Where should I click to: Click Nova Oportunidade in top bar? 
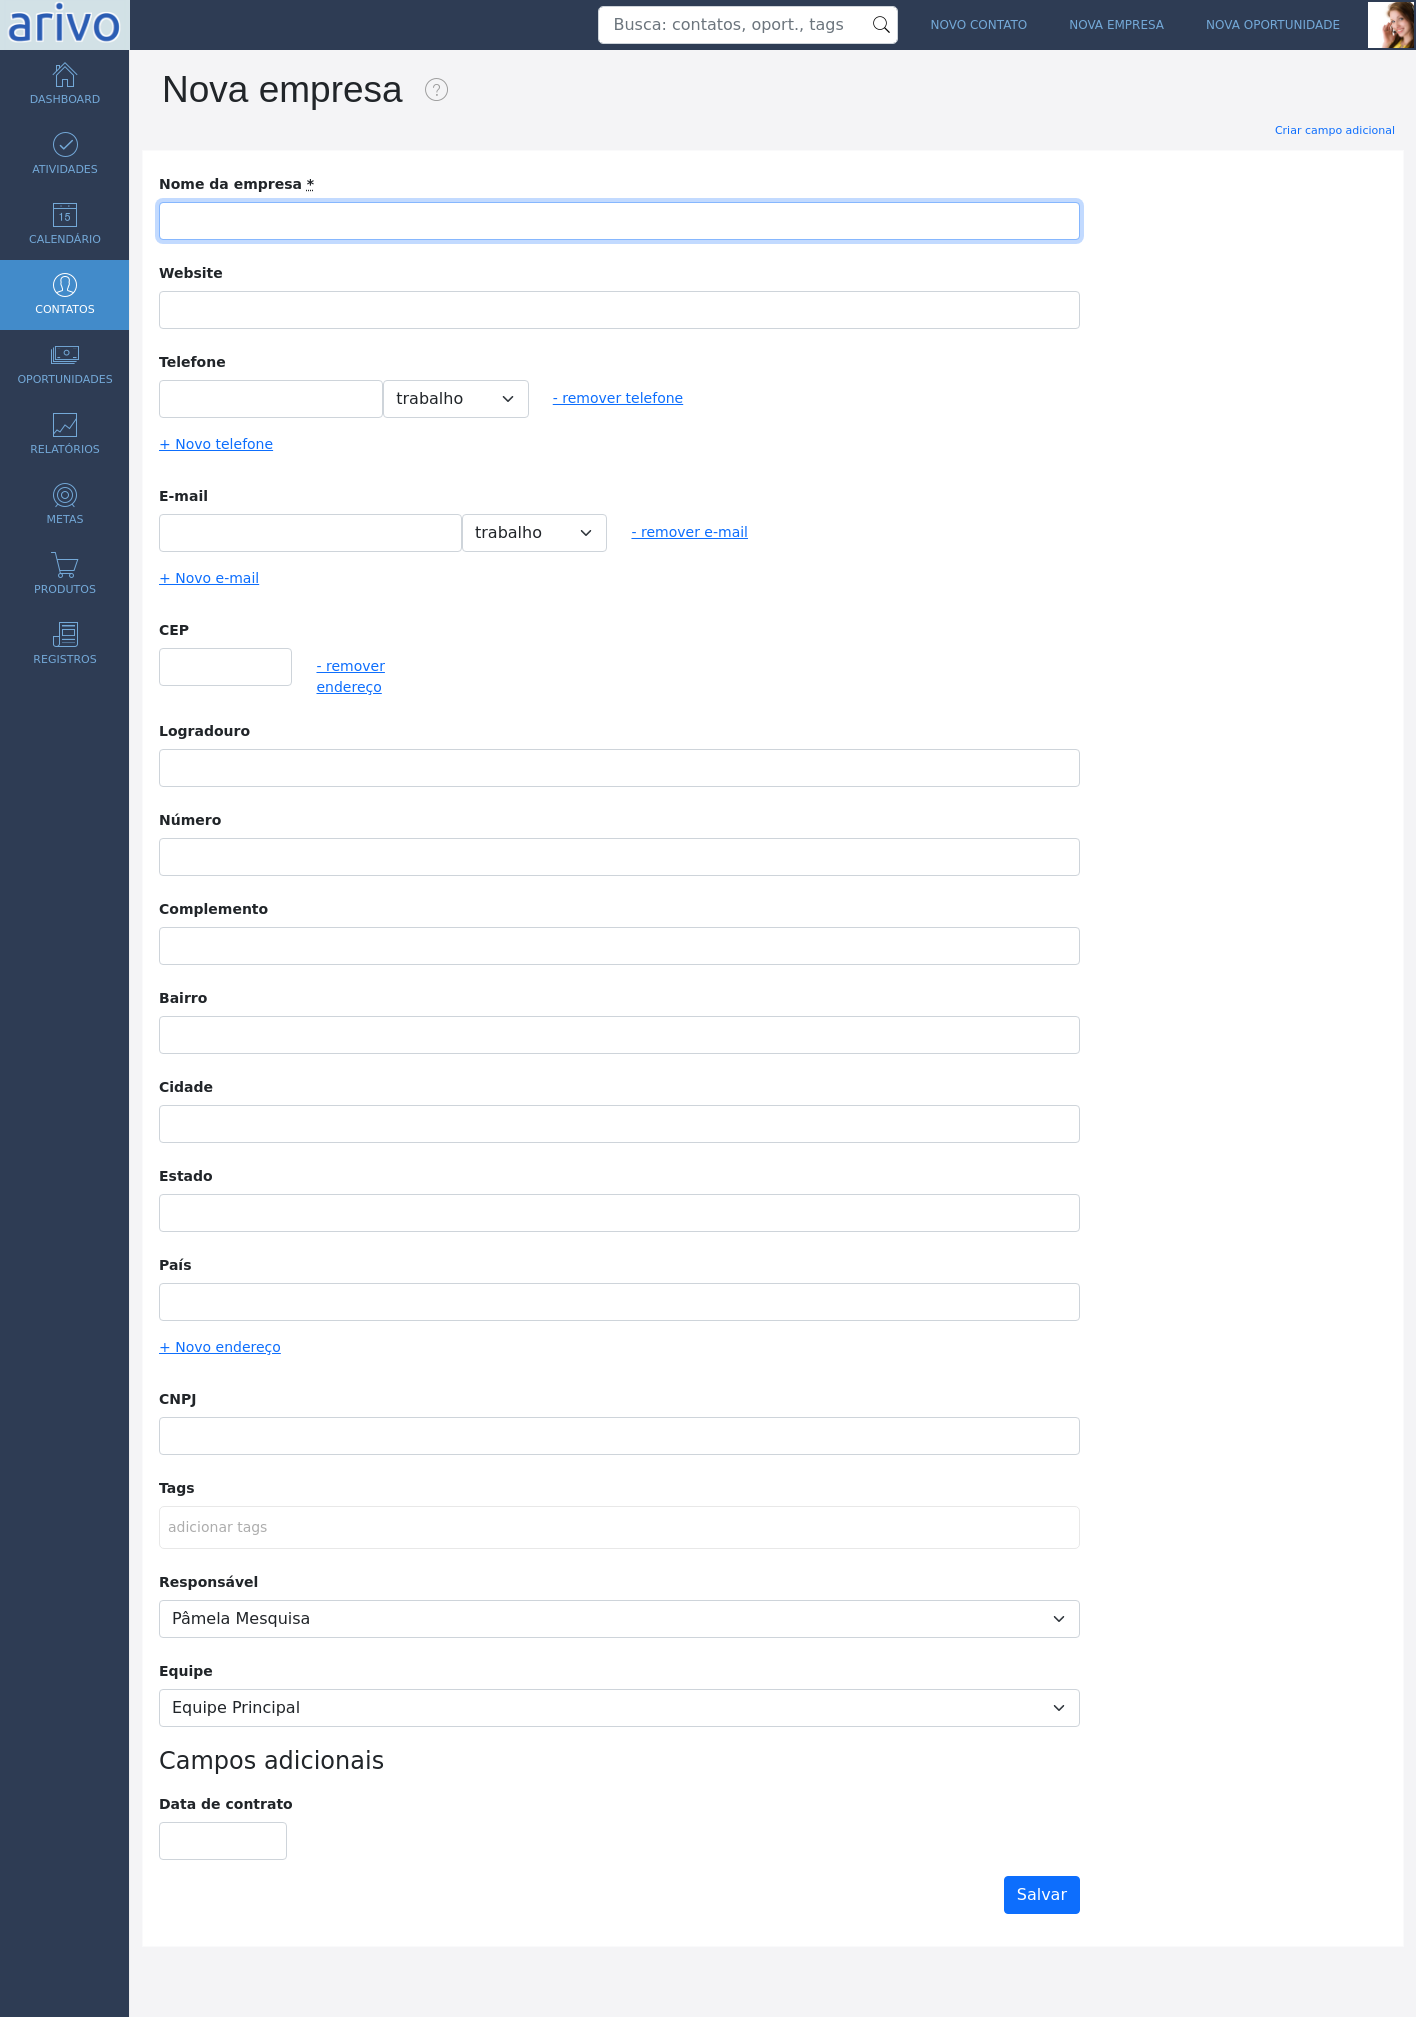(1272, 25)
